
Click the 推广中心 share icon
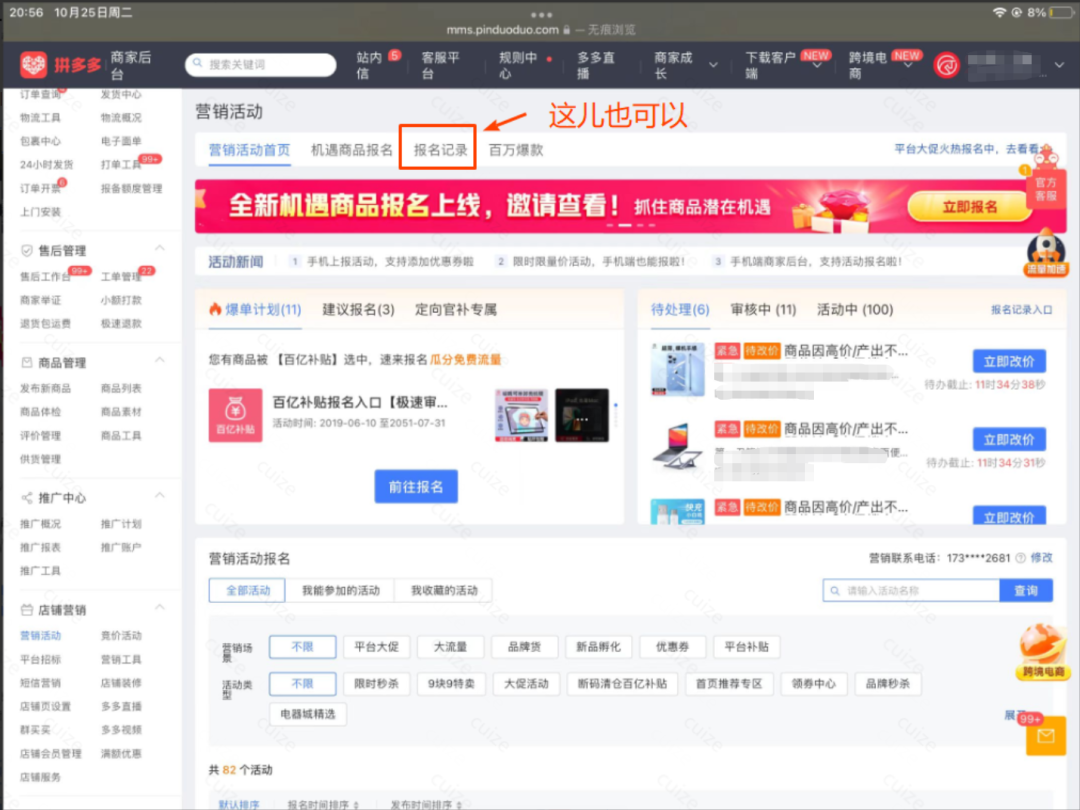(27, 497)
